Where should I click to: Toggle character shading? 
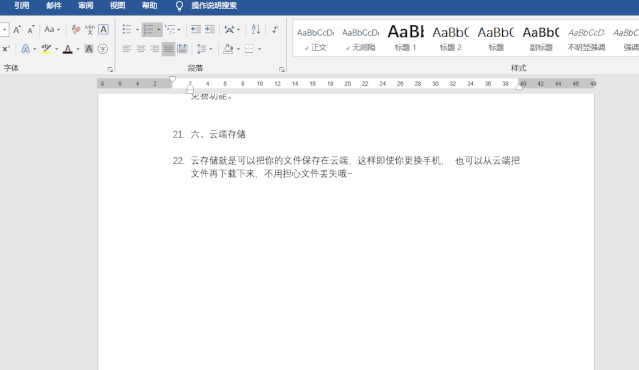point(89,49)
